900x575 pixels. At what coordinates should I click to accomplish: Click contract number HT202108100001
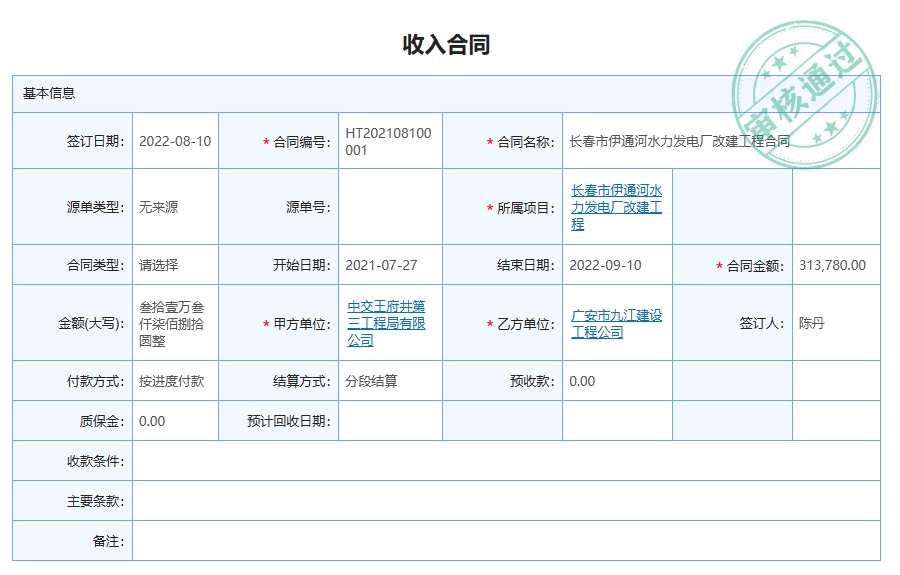[388, 141]
